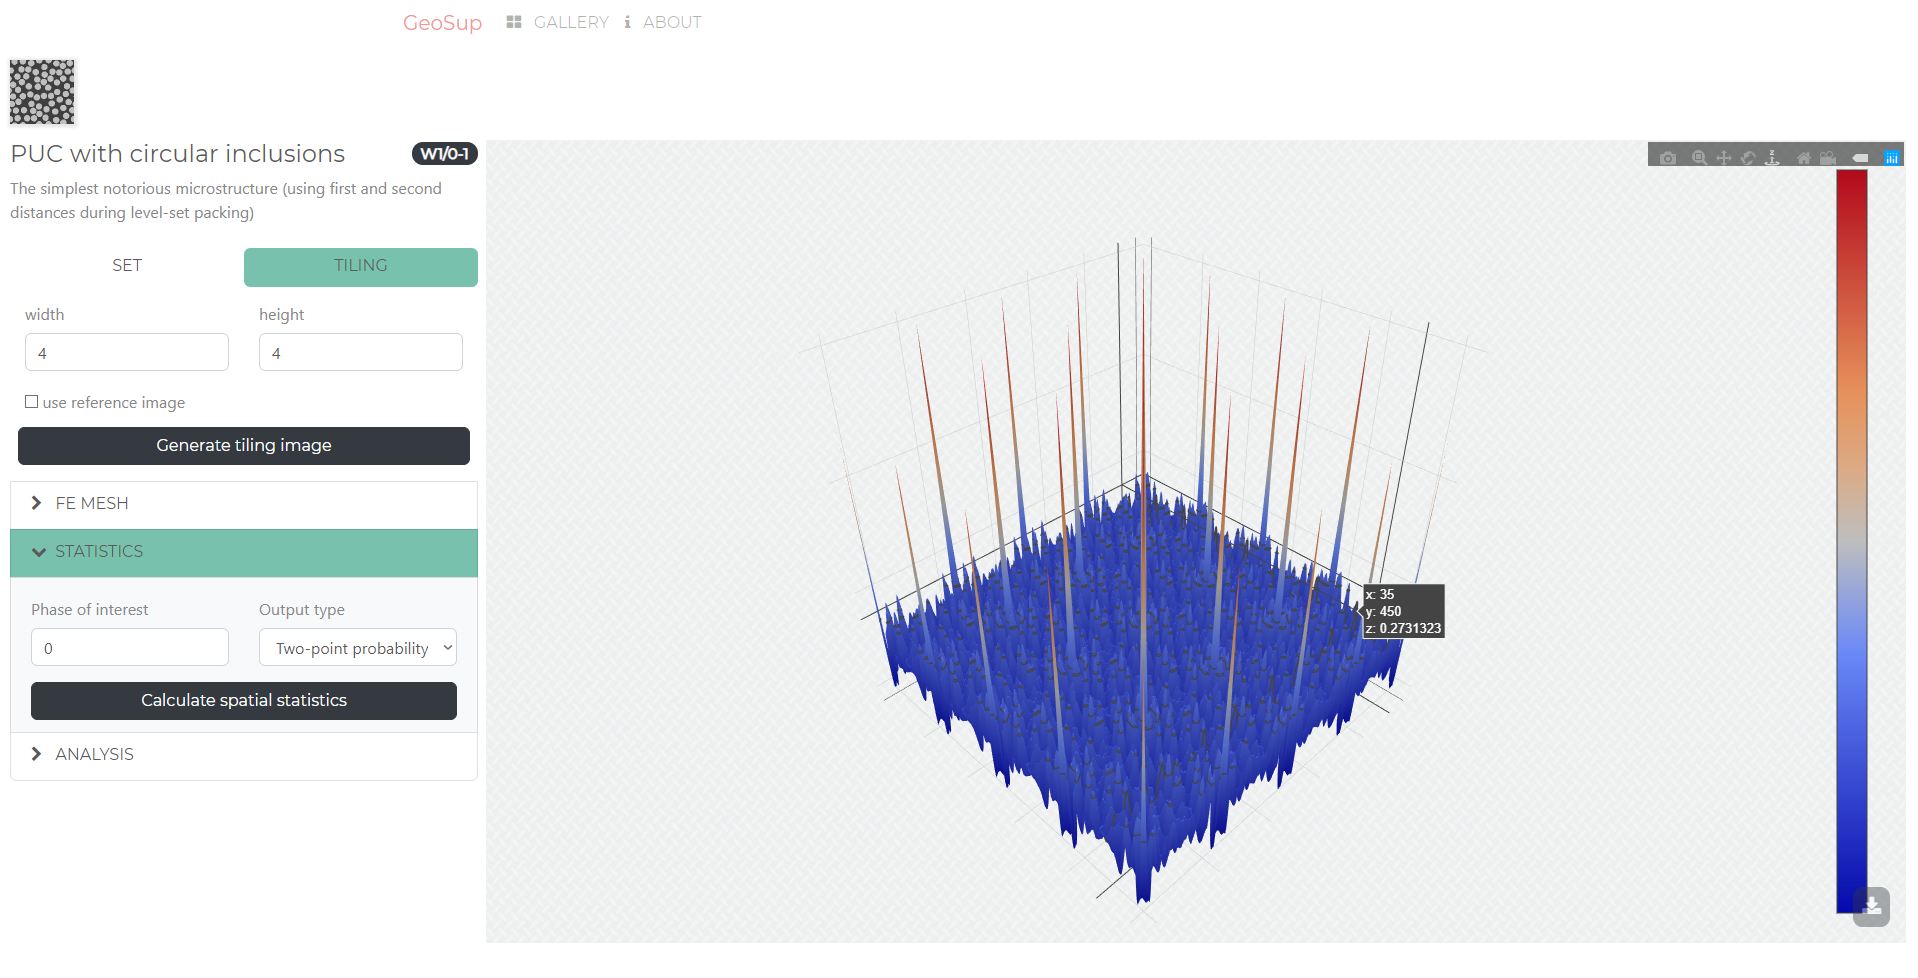Screen dimensions: 1918x978
Task: Enable the use reference image checkbox
Action: 32,402
